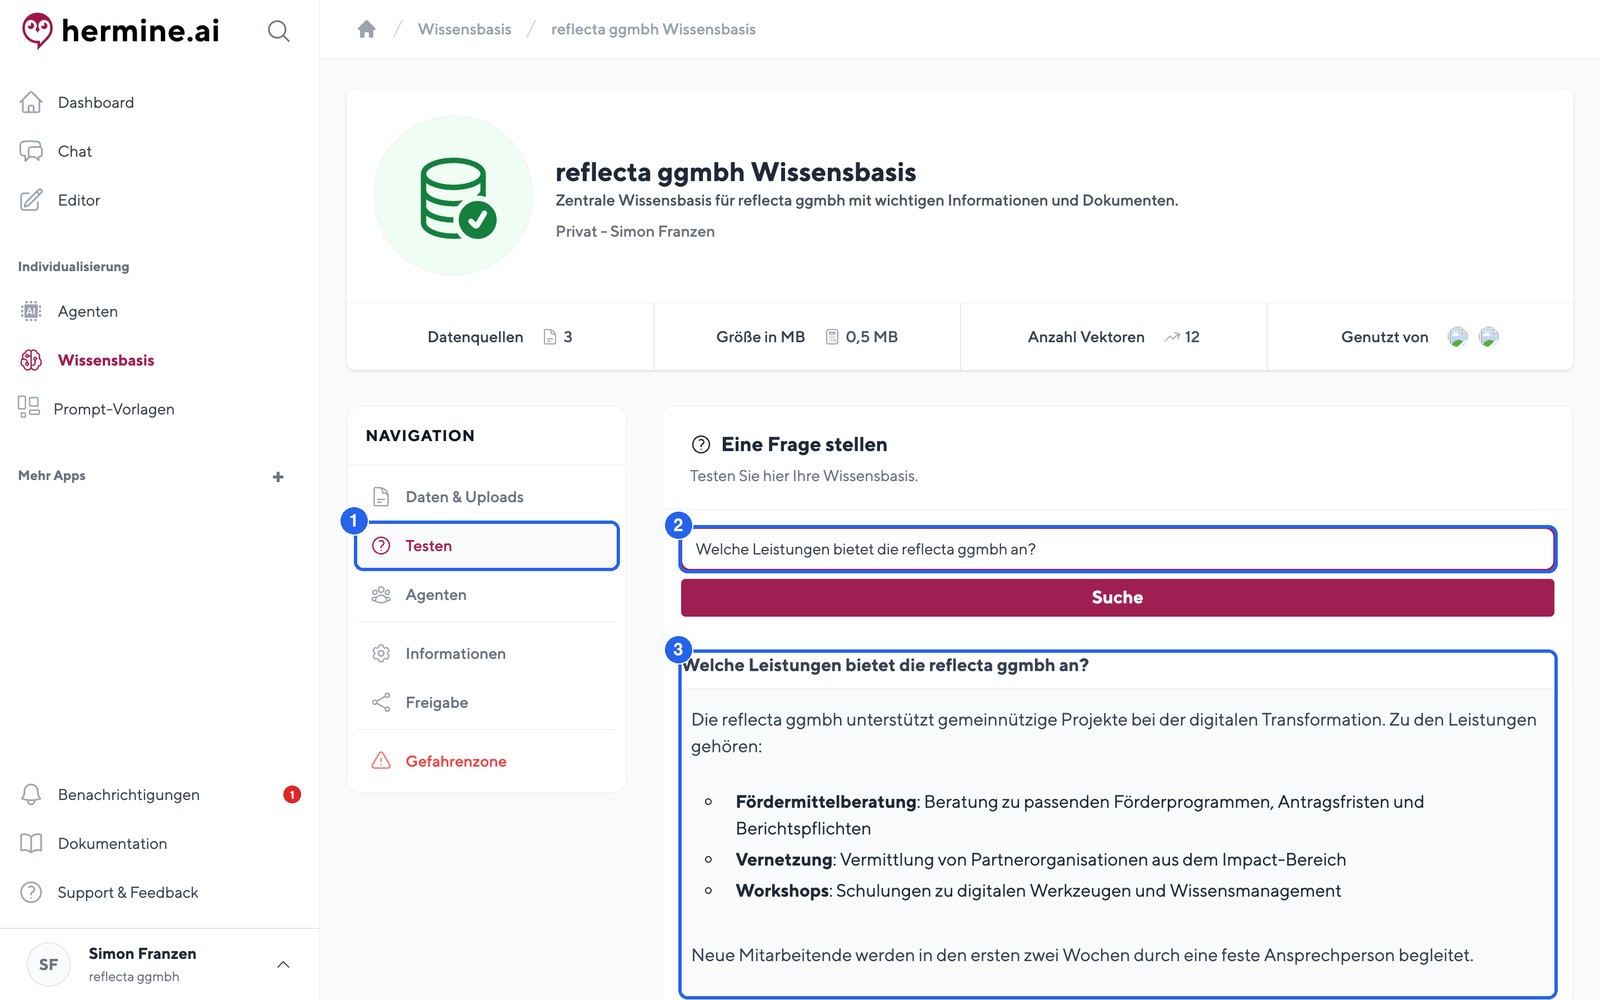Click the Eine Frage stellen heading
The image size is (1600, 1000).
(x=804, y=444)
